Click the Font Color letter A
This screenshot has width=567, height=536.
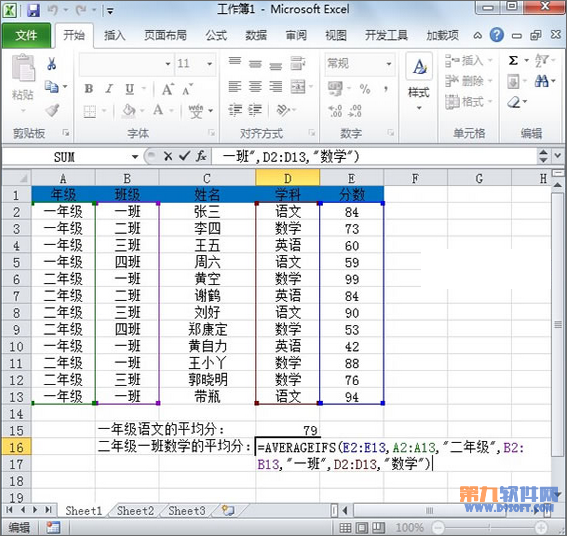click(x=158, y=110)
